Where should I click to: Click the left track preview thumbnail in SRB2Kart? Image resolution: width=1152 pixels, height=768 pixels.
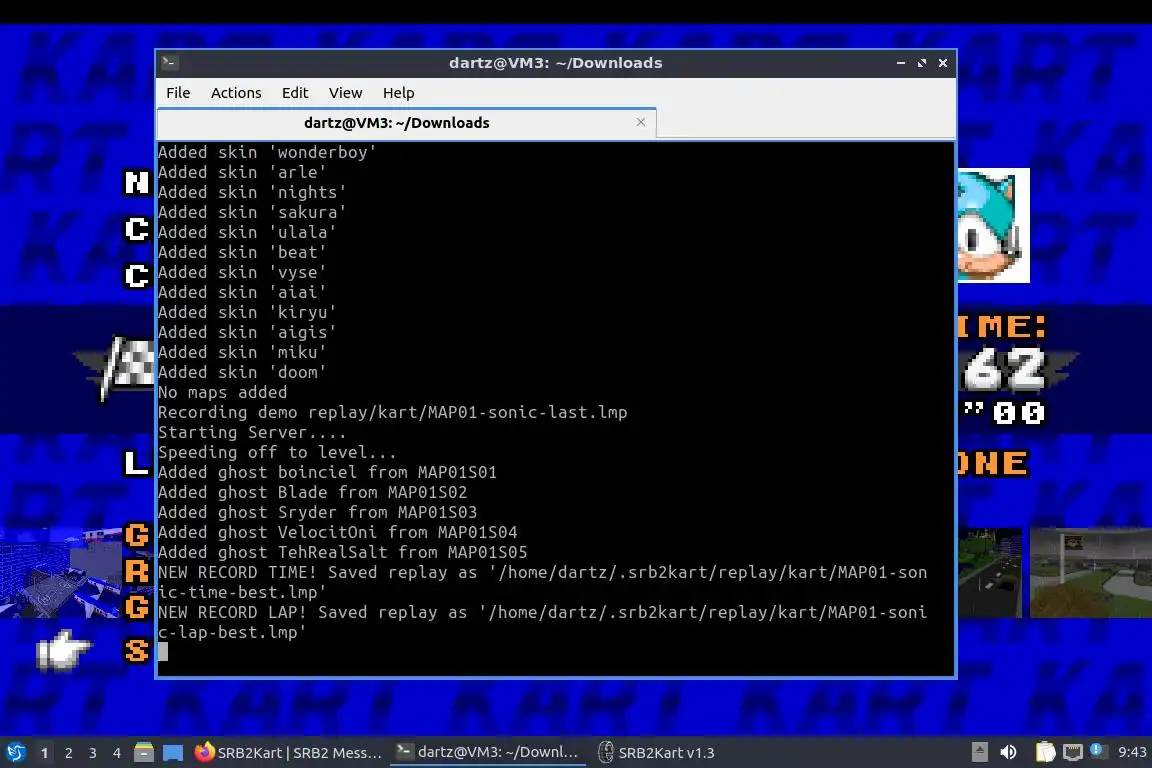(x=62, y=572)
